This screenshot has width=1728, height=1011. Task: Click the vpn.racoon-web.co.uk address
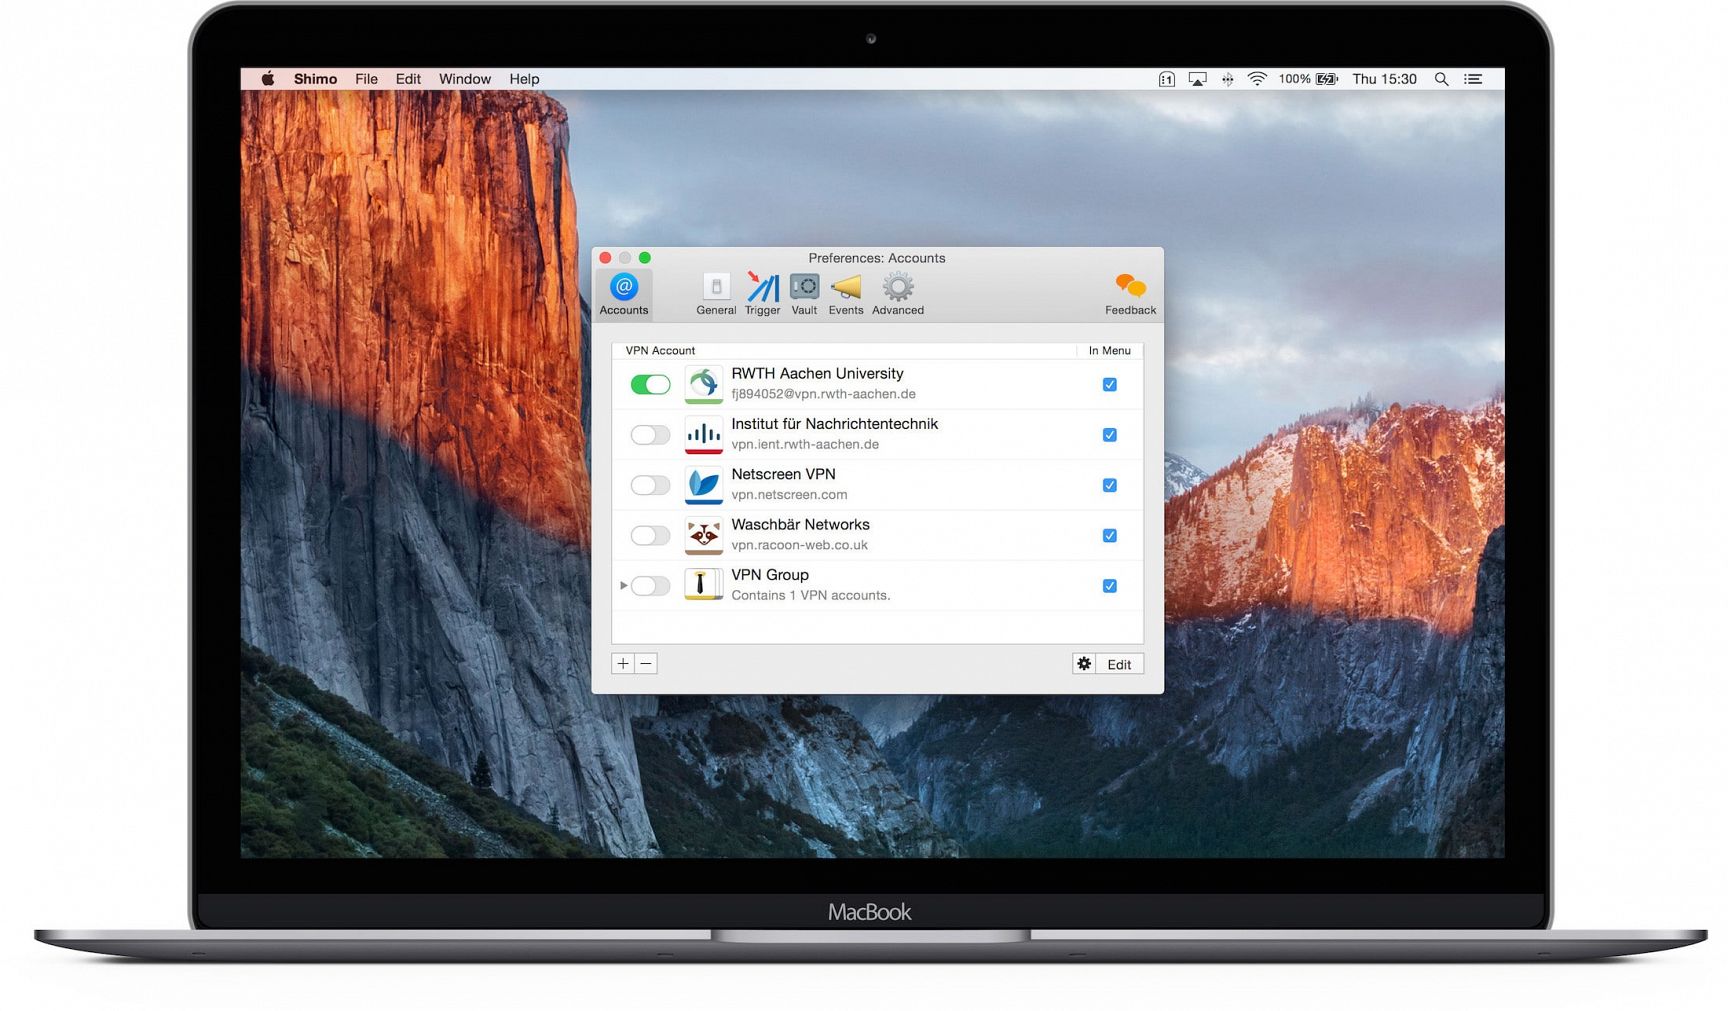799,545
